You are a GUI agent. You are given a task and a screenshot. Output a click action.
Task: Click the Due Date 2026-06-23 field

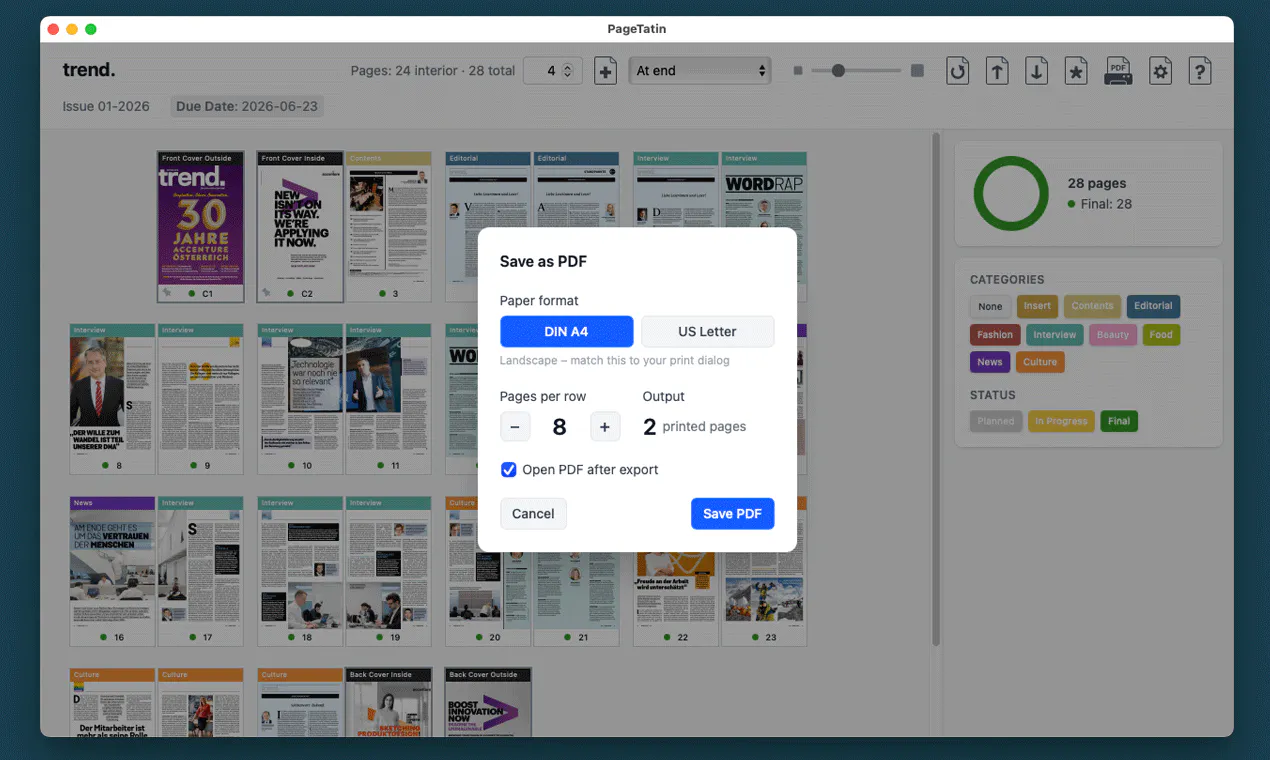tap(247, 106)
